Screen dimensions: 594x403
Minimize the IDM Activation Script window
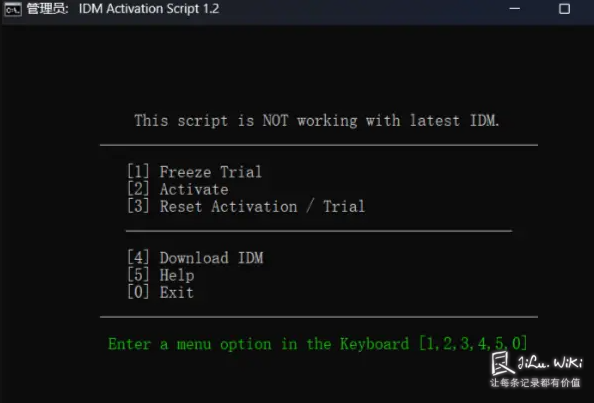click(514, 9)
